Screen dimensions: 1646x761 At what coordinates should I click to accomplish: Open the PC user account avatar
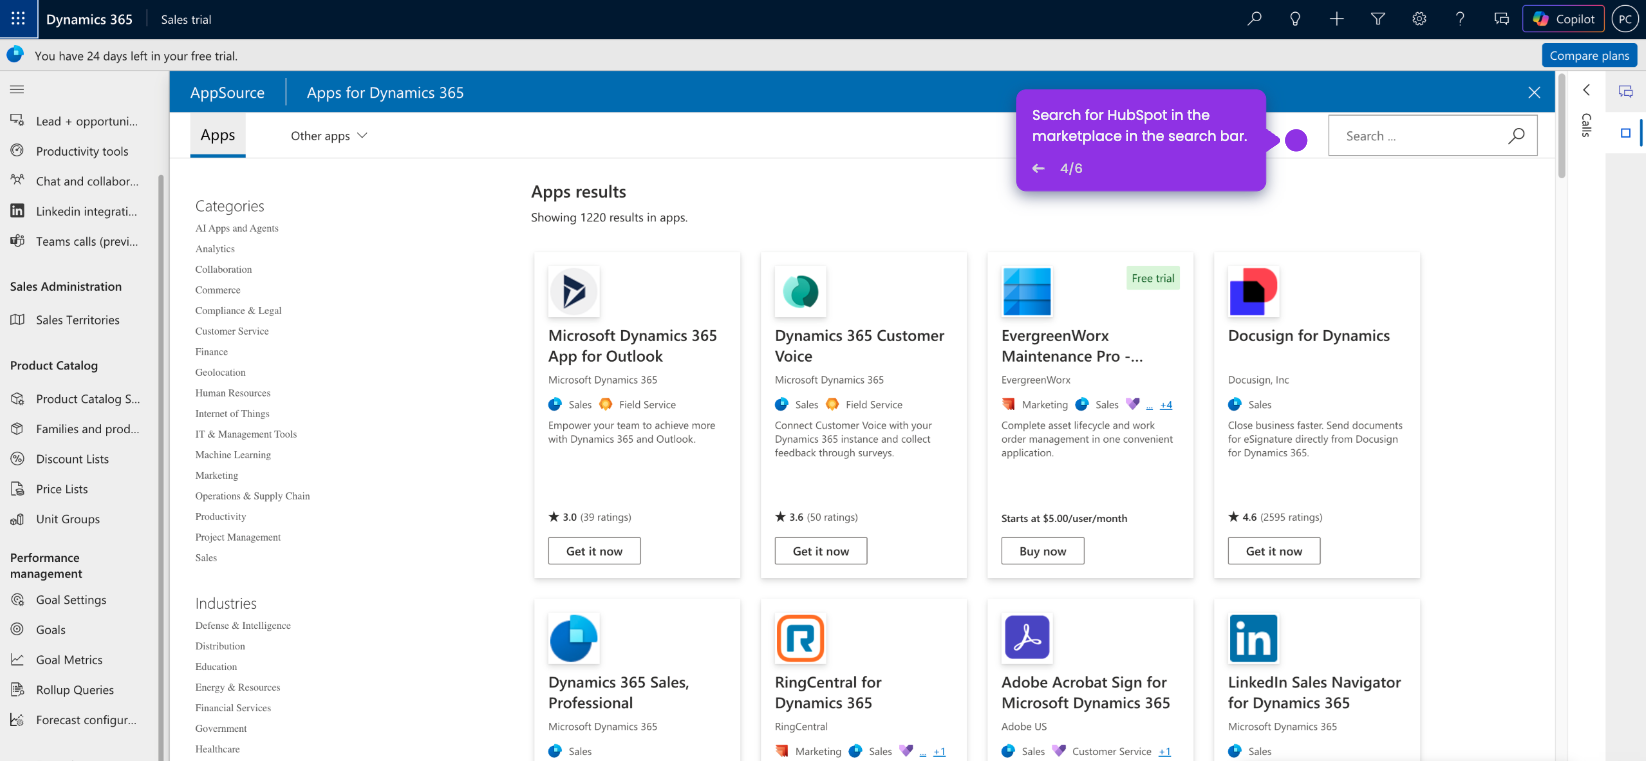coord(1625,19)
